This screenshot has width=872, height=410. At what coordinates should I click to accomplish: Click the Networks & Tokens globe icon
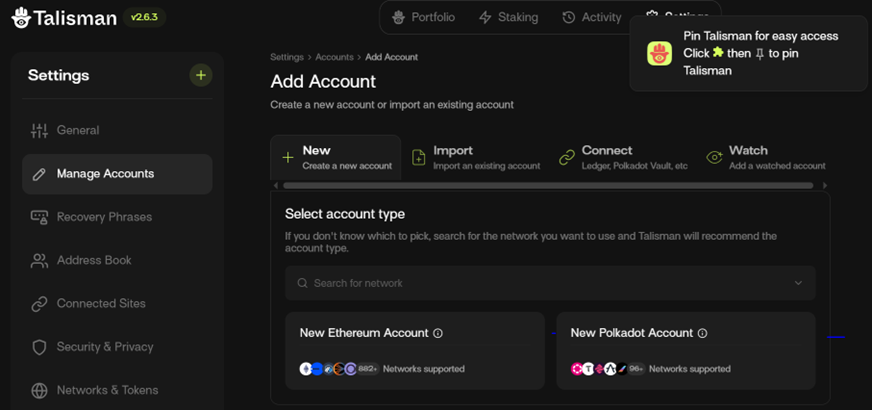click(39, 391)
